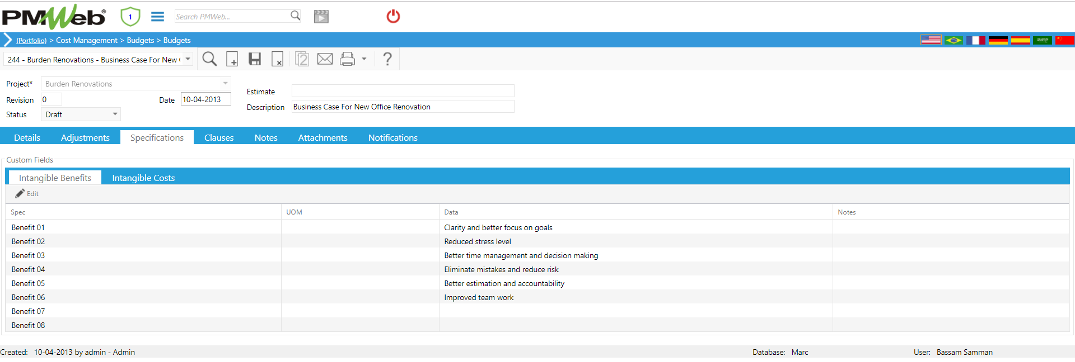This screenshot has width=1075, height=362.
Task: Select the Benefit 08 row
Action: click(x=537, y=325)
